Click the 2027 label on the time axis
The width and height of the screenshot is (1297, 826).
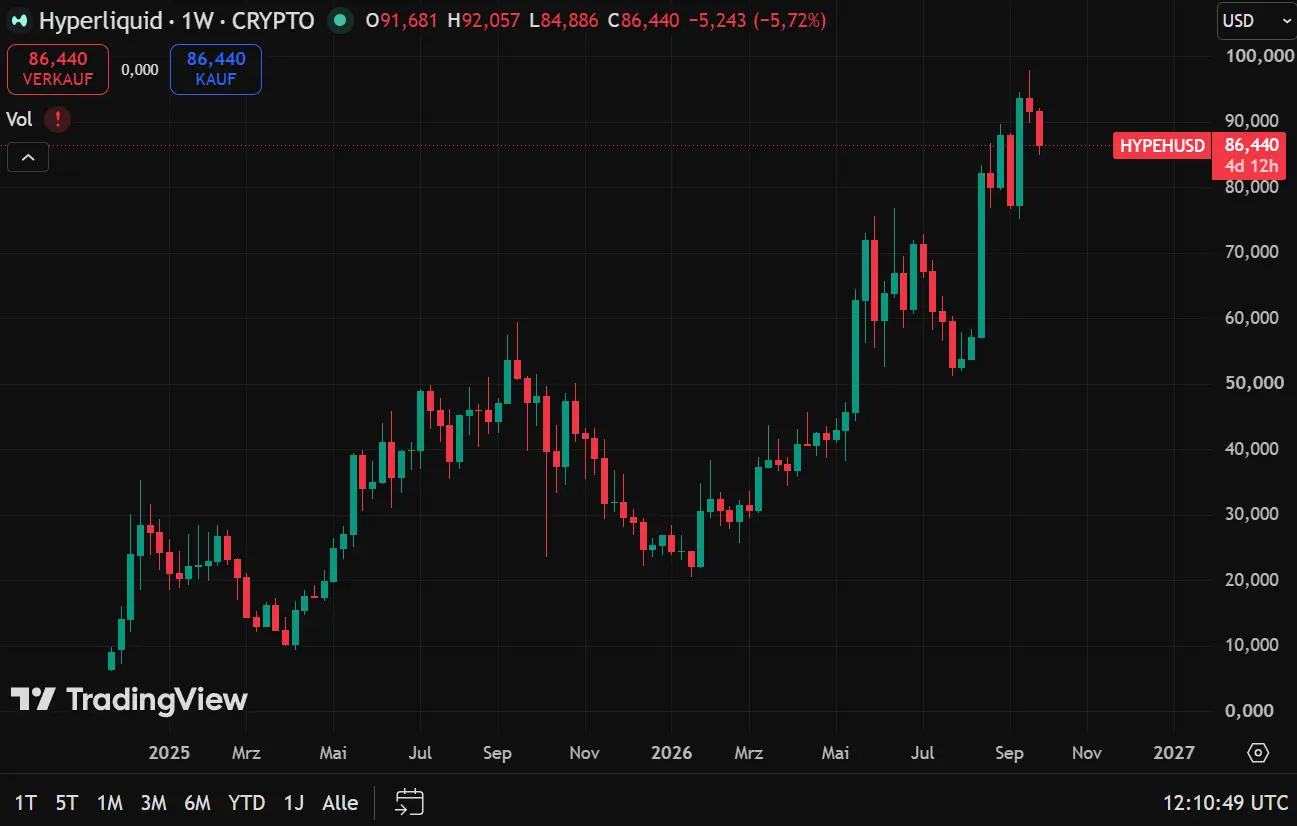[1173, 753]
